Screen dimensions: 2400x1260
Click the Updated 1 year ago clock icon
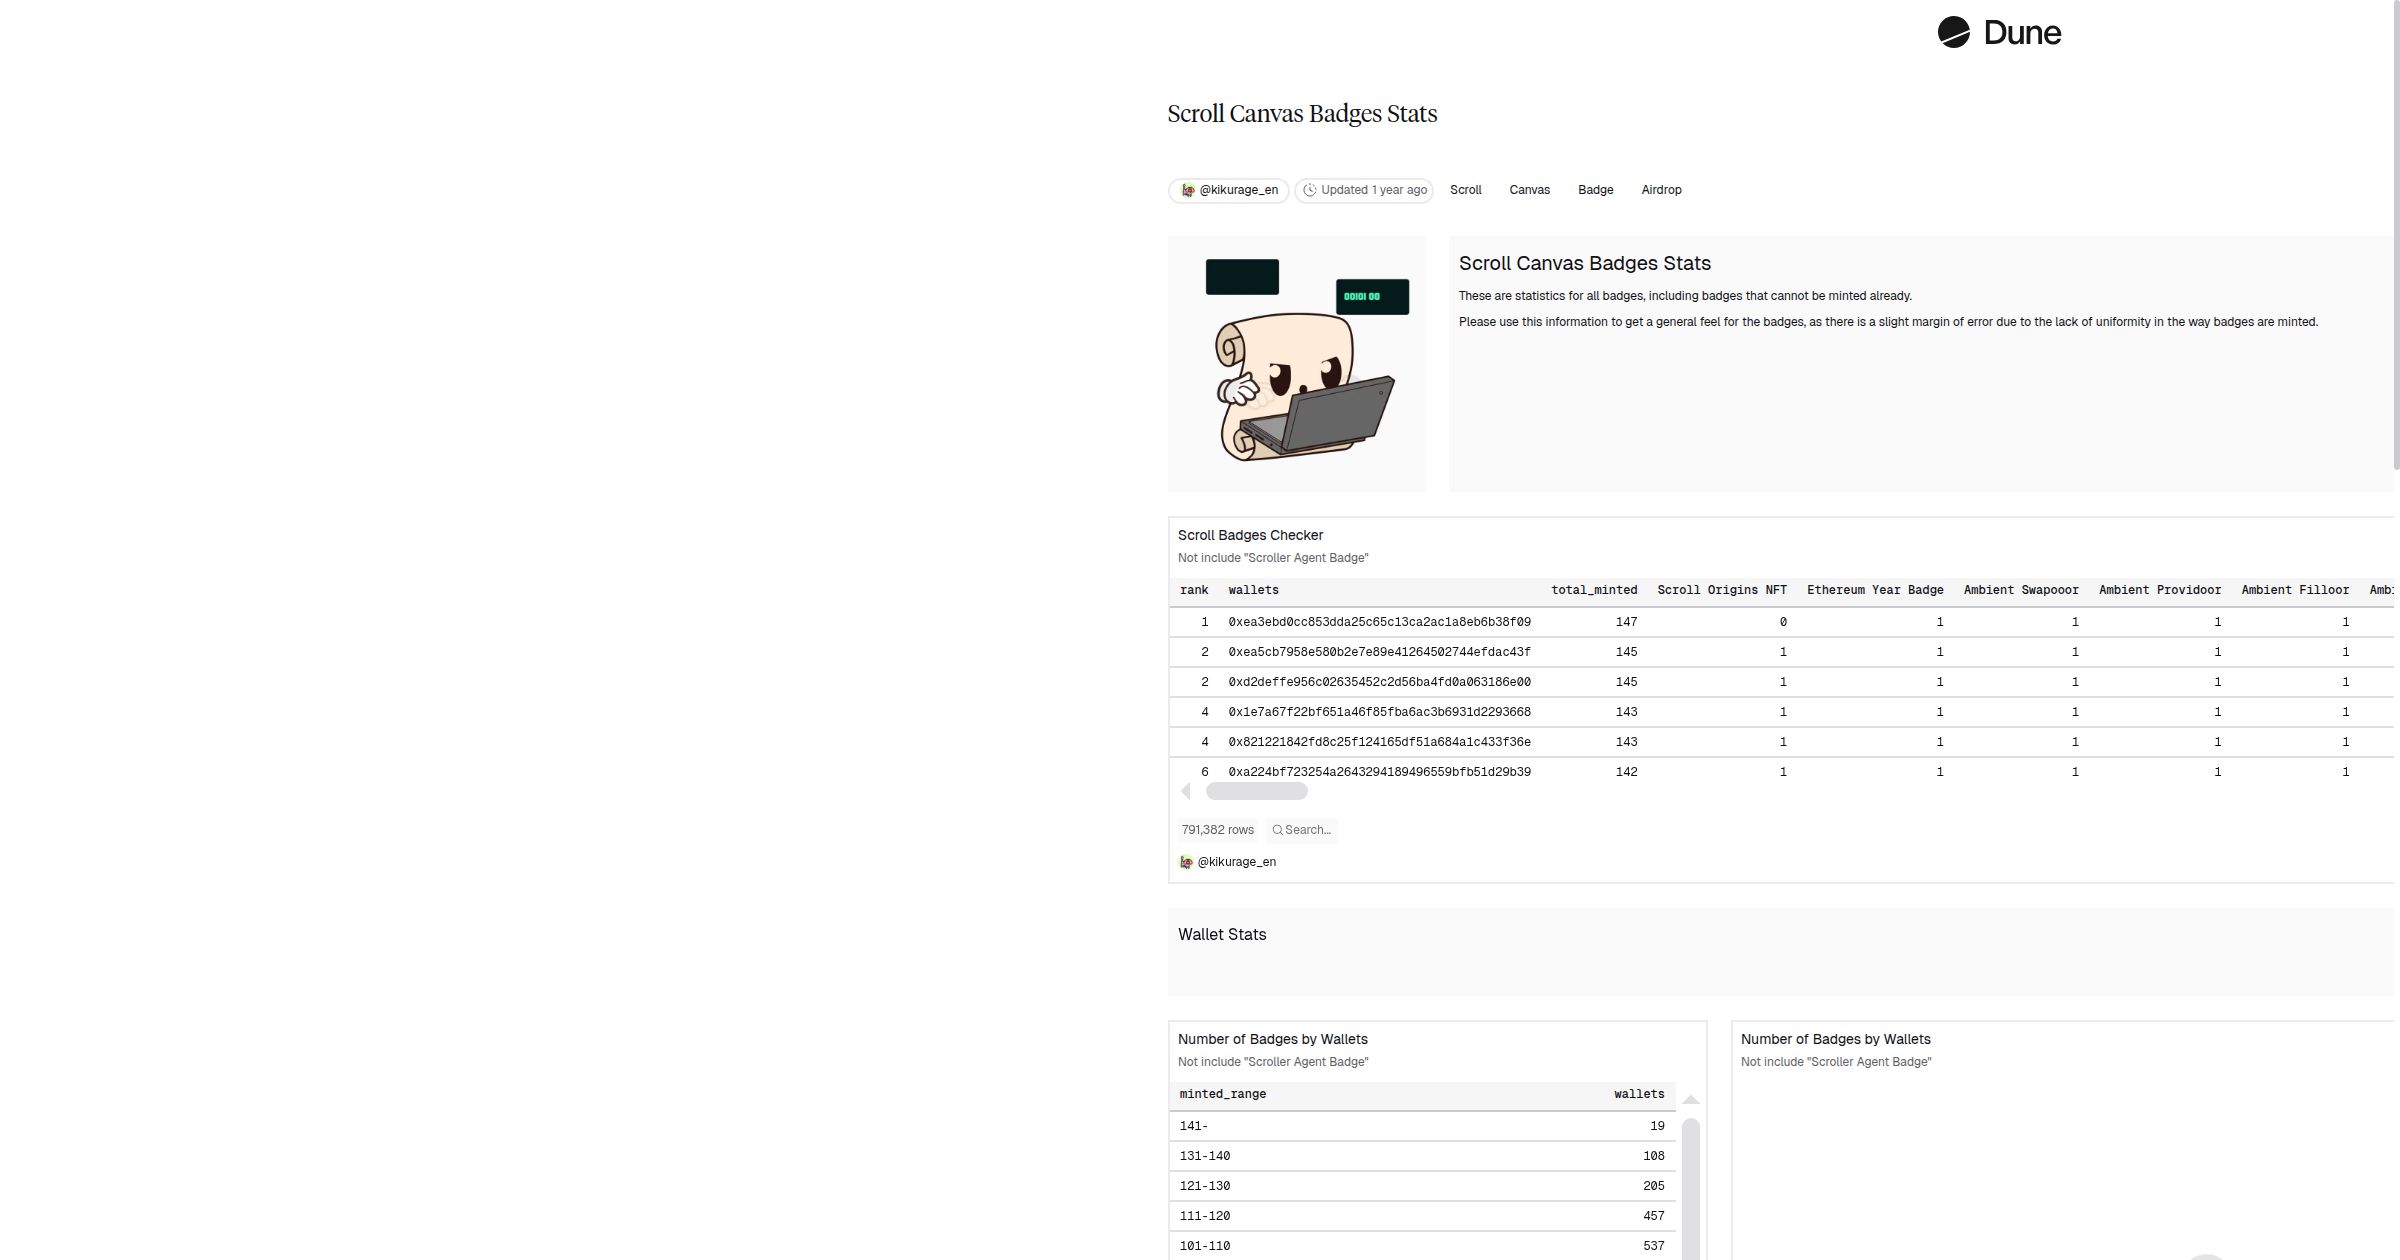point(1309,190)
